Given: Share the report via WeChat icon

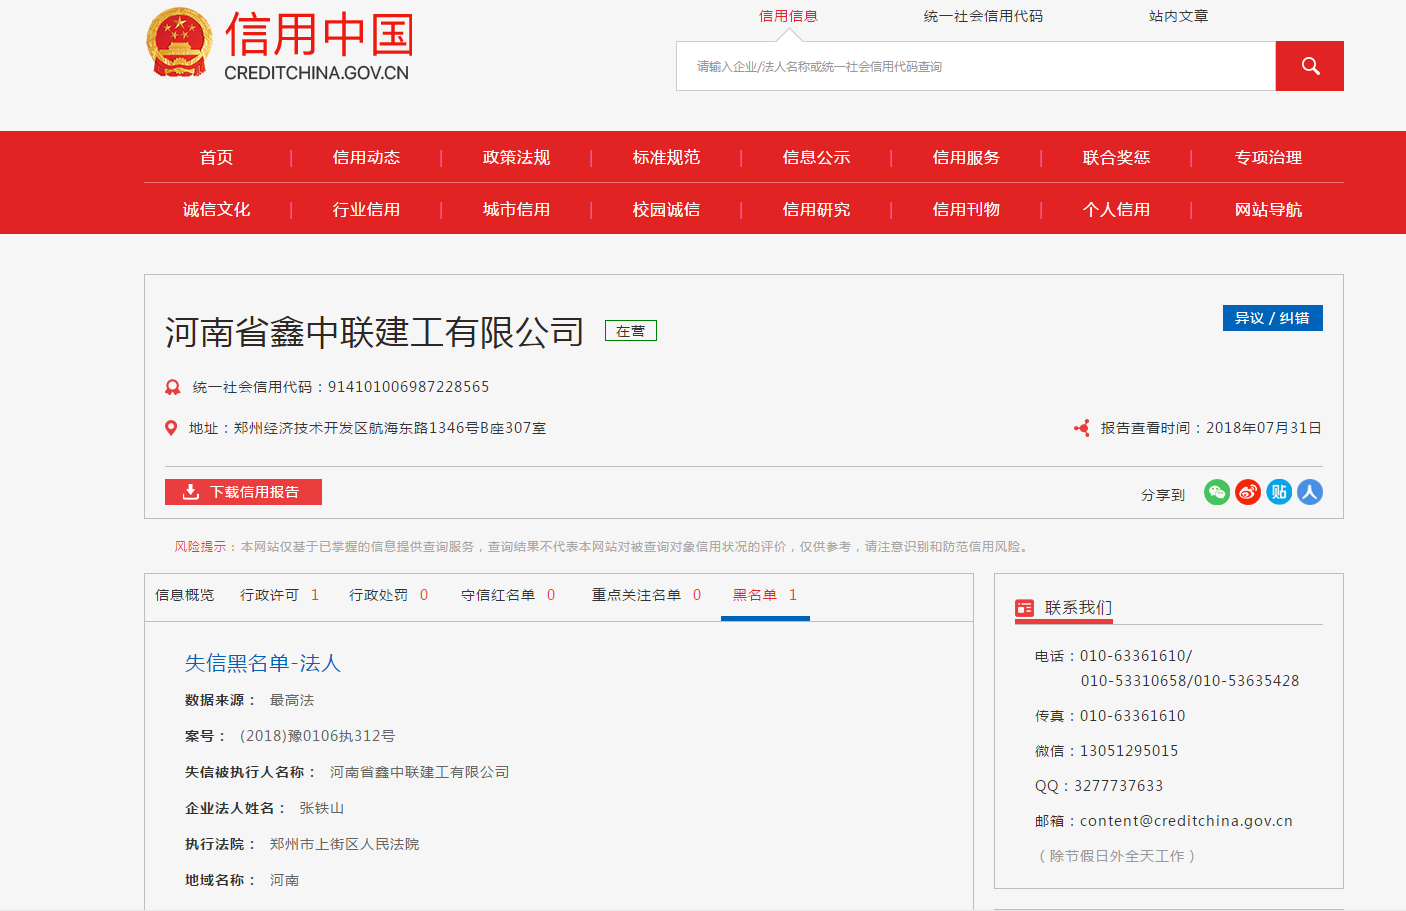Looking at the screenshot, I should pyautogui.click(x=1216, y=492).
